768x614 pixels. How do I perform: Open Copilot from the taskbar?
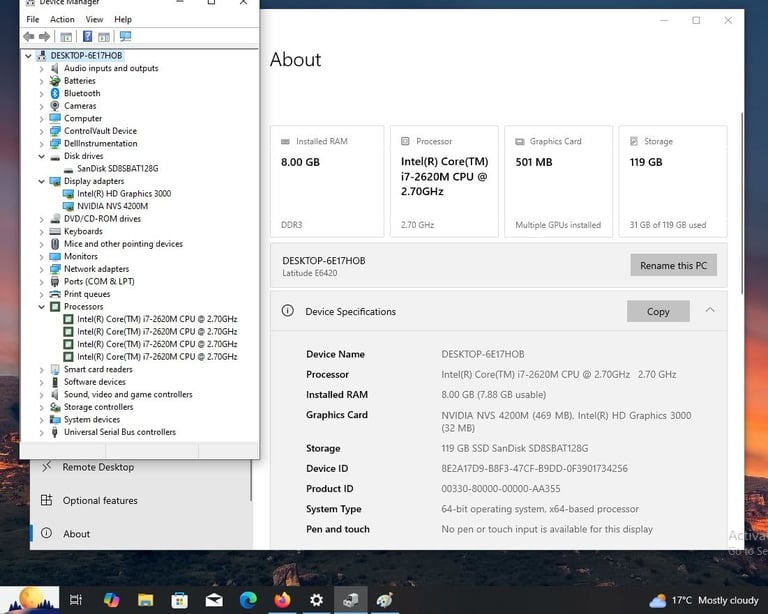pyautogui.click(x=111, y=600)
